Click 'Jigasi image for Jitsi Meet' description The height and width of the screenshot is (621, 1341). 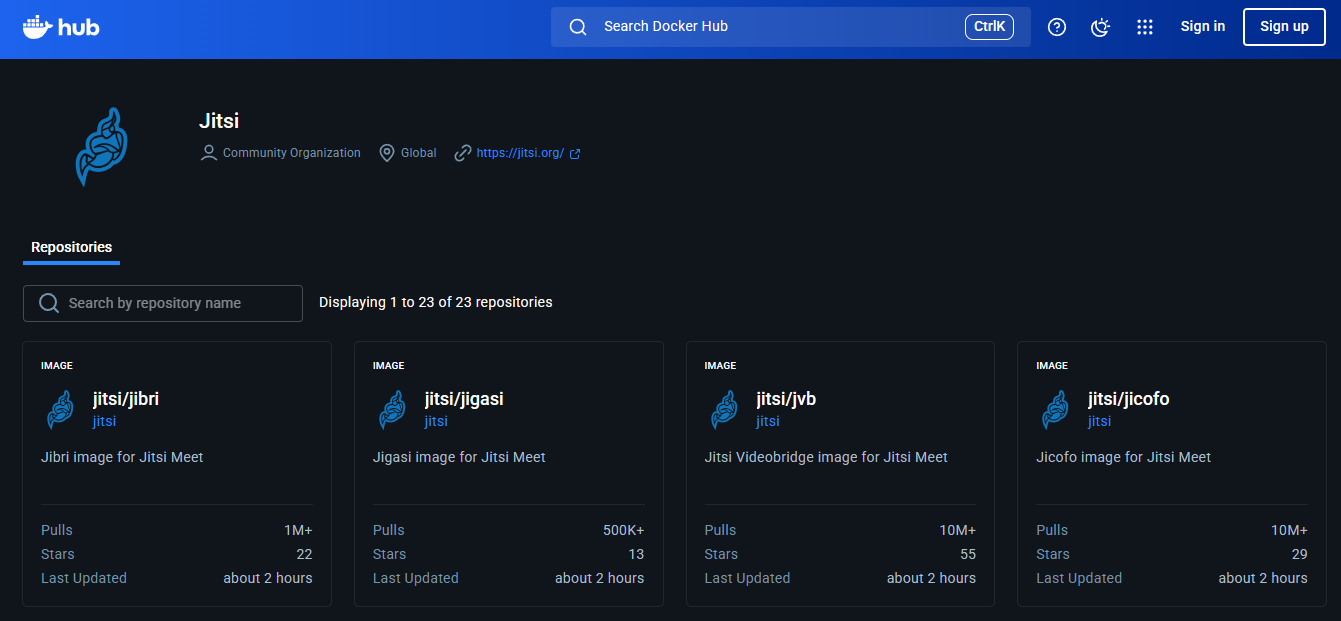point(459,457)
